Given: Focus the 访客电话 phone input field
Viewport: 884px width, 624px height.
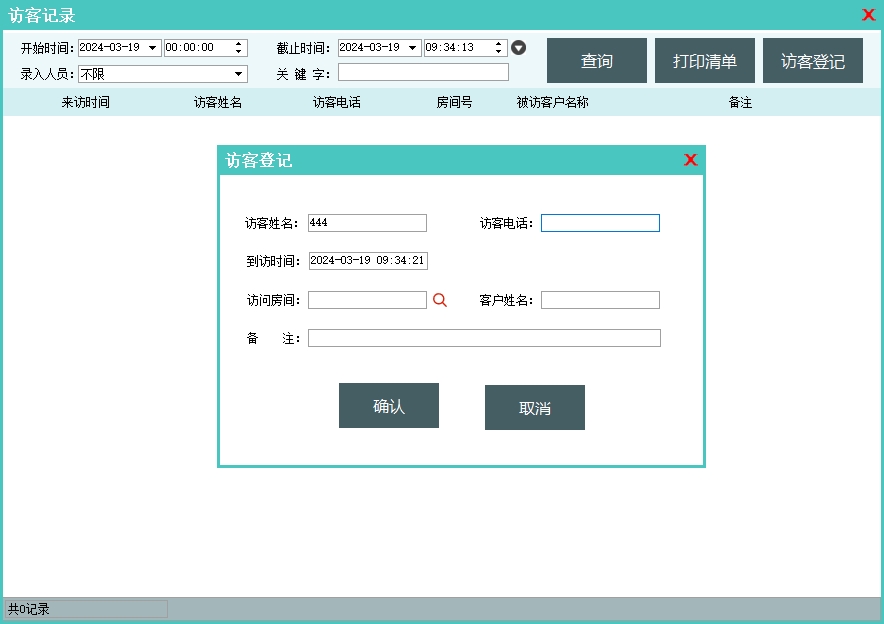Looking at the screenshot, I should tap(600, 223).
